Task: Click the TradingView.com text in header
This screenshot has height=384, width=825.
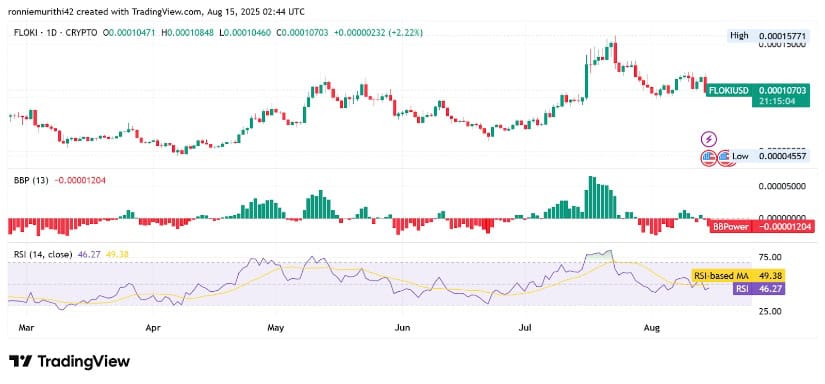Action: pyautogui.click(x=166, y=12)
